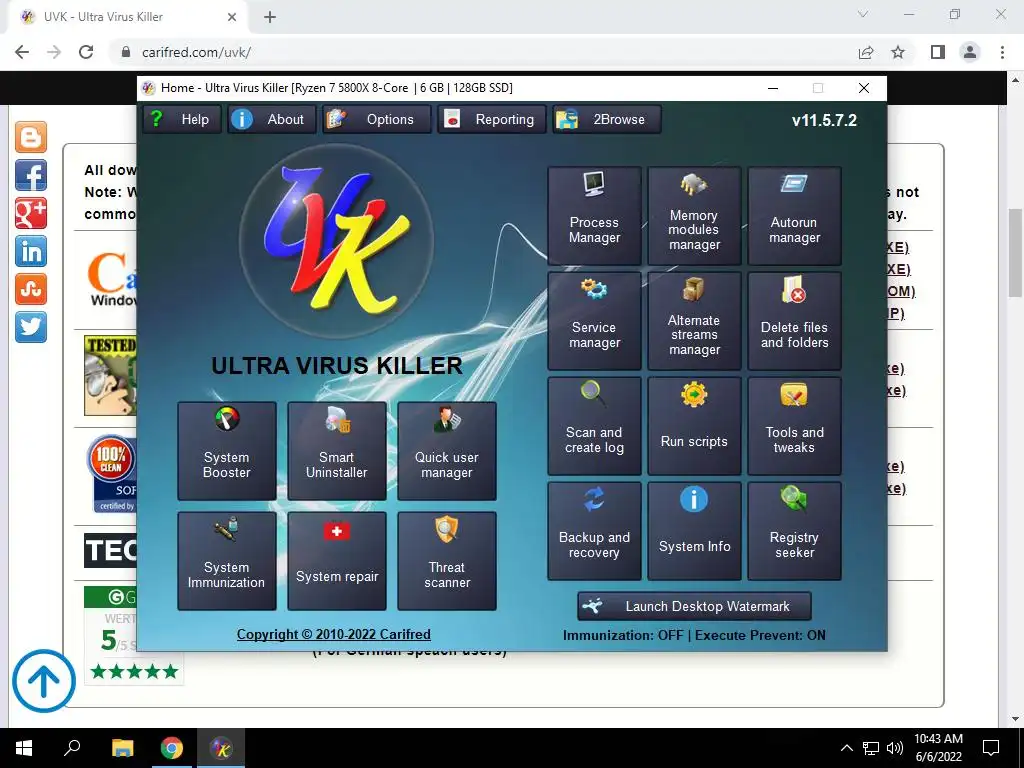Launch the 2Browse tool
The image size is (1024, 768).
607,120
